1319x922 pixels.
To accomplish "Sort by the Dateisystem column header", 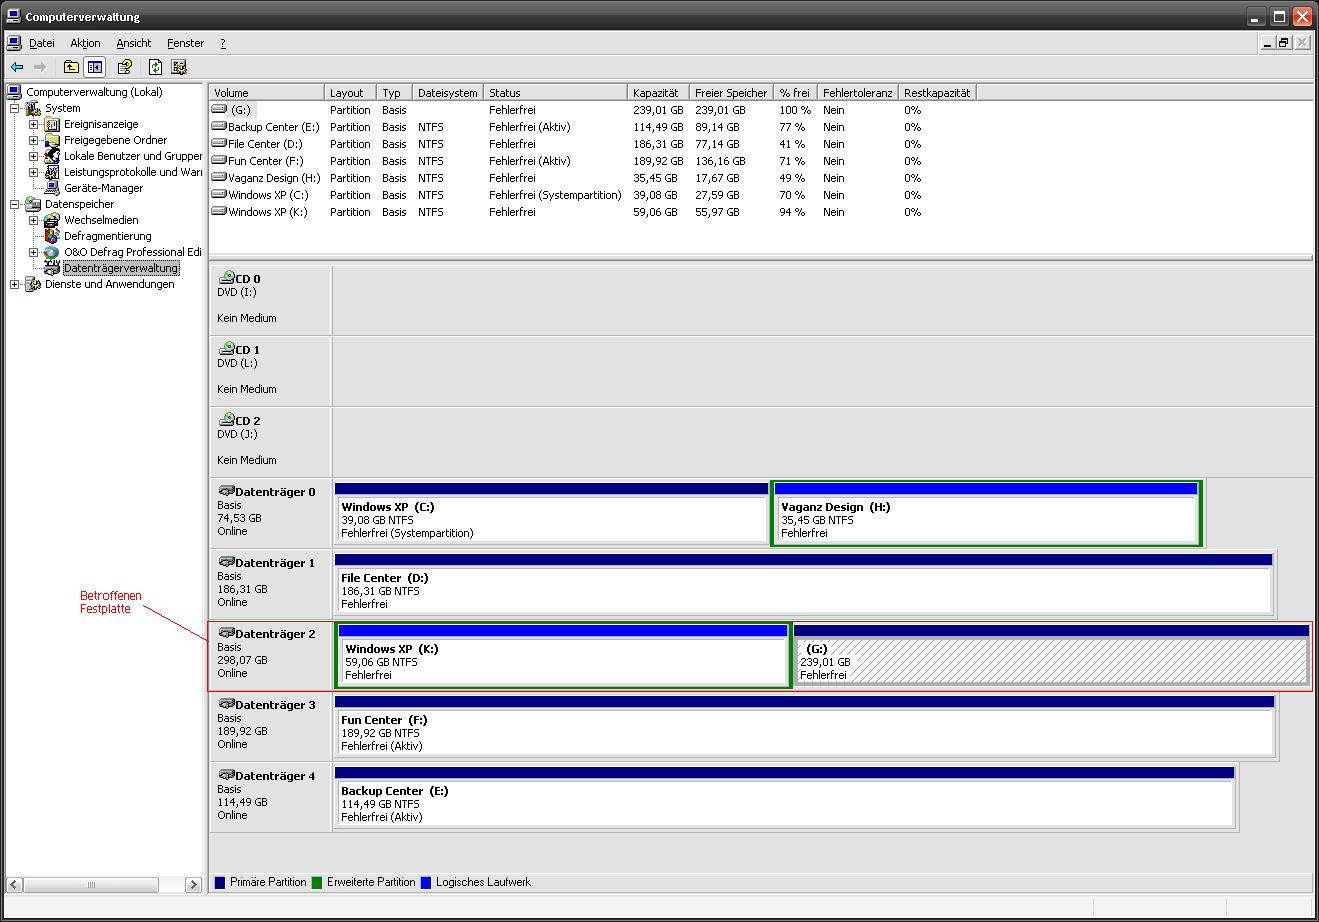I will click(448, 92).
